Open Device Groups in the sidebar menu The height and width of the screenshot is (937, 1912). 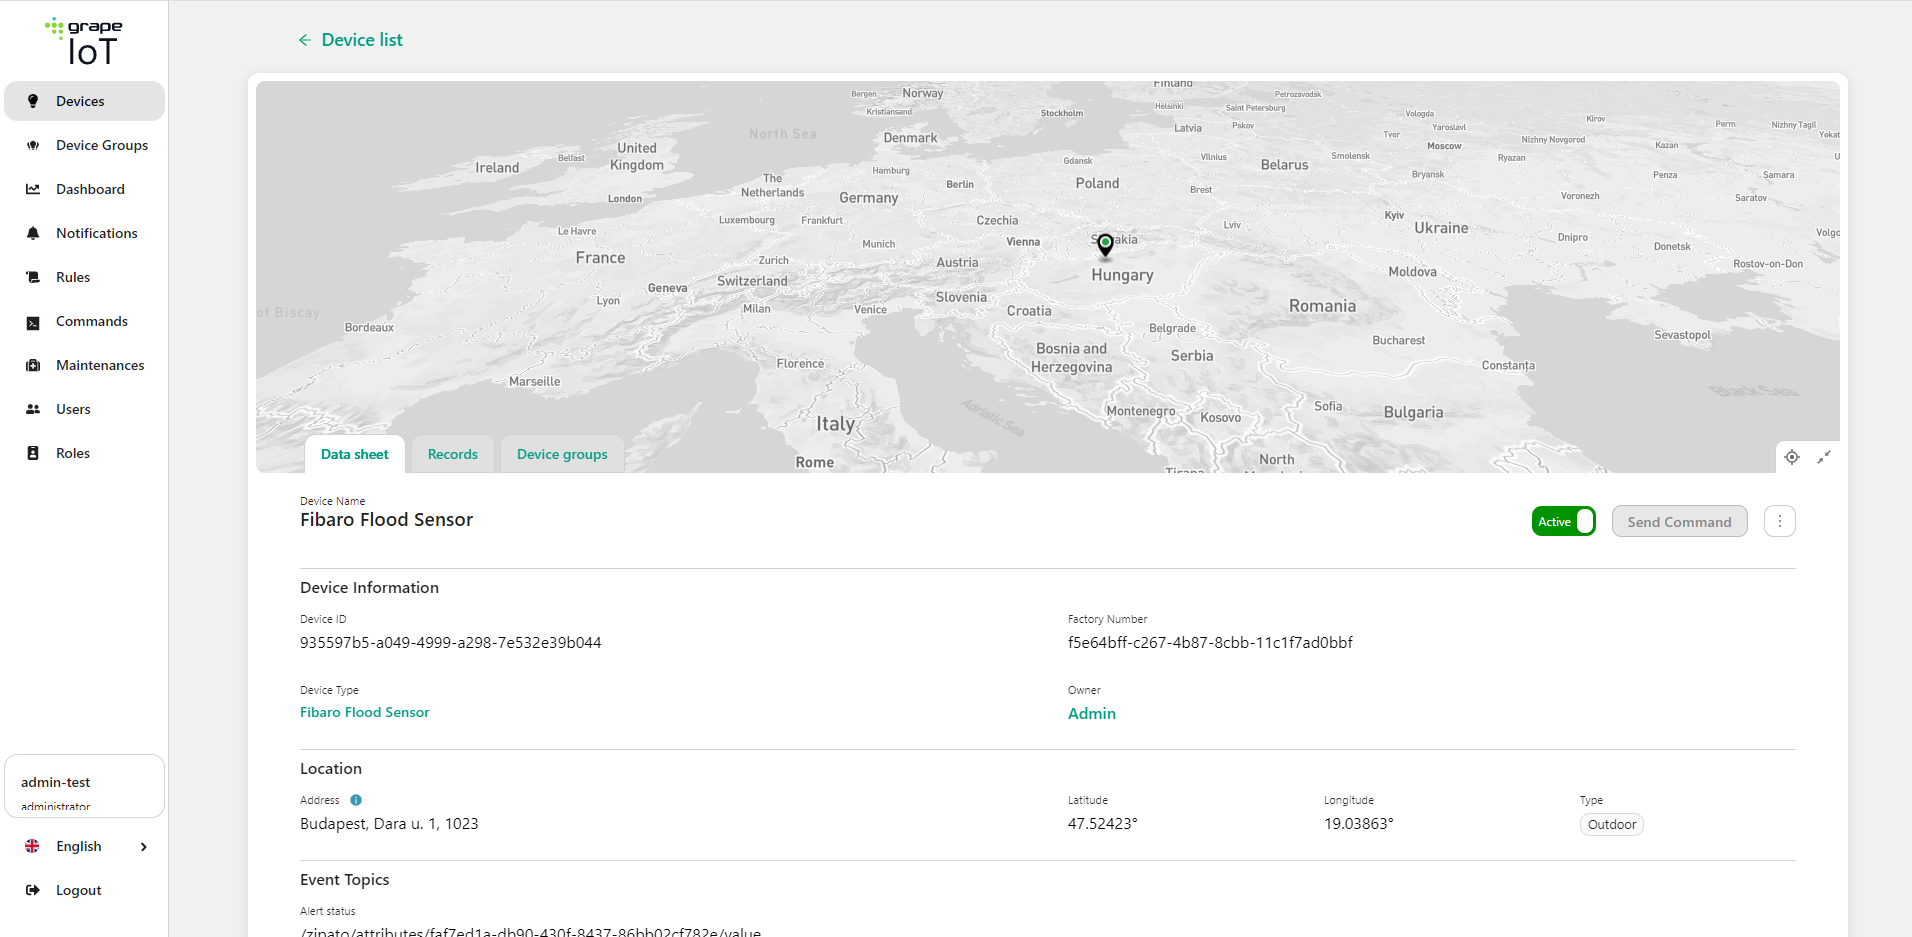point(84,145)
